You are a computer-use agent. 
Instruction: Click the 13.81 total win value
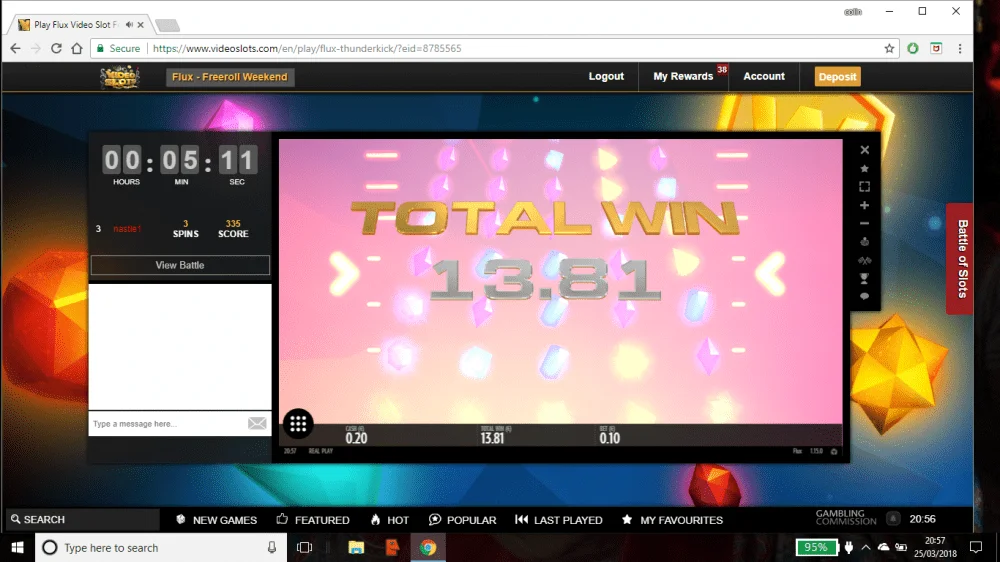(492, 438)
